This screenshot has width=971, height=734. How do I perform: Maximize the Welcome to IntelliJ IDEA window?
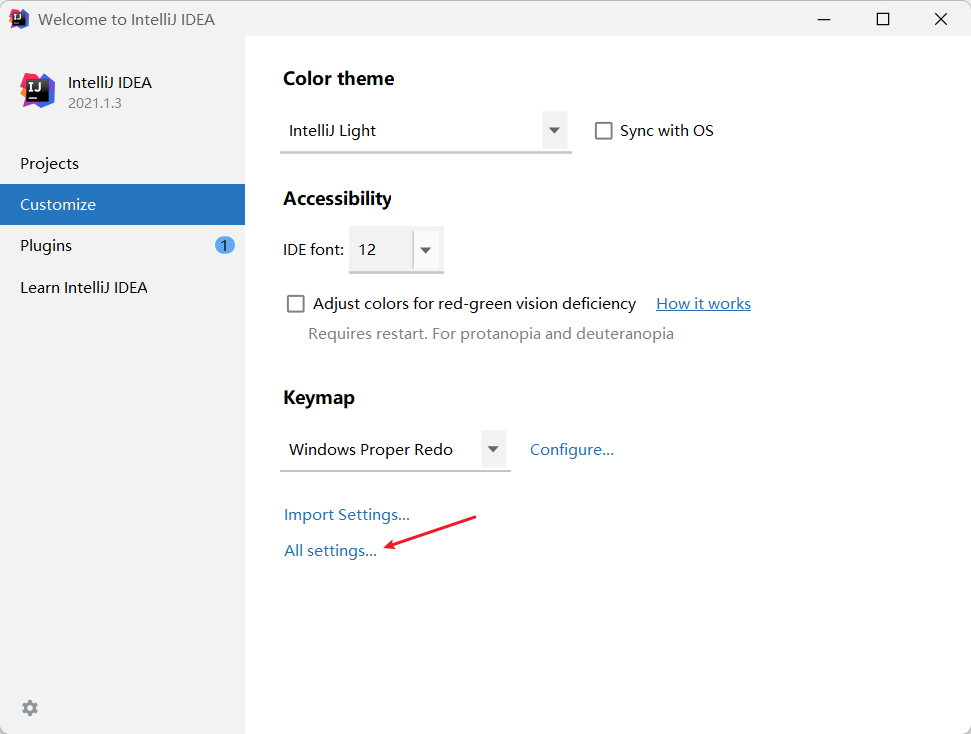[x=883, y=19]
